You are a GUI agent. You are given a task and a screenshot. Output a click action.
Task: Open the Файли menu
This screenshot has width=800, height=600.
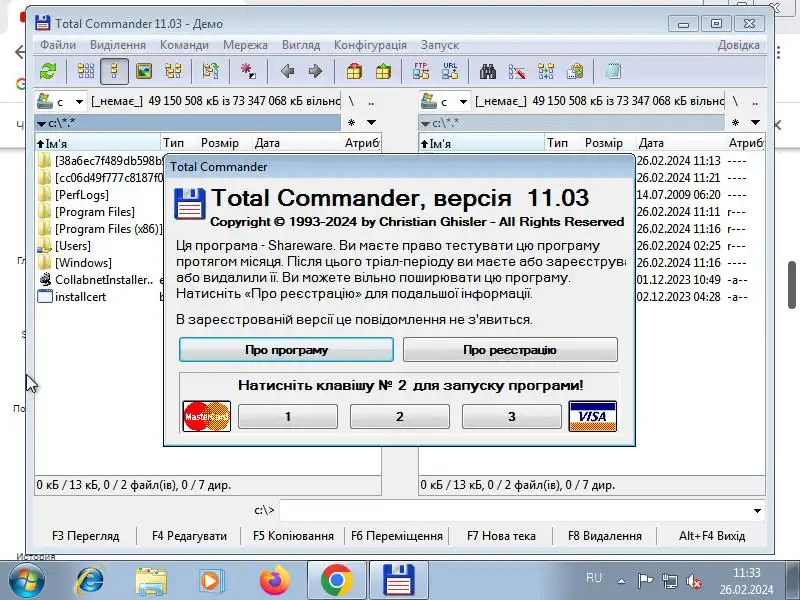58,45
